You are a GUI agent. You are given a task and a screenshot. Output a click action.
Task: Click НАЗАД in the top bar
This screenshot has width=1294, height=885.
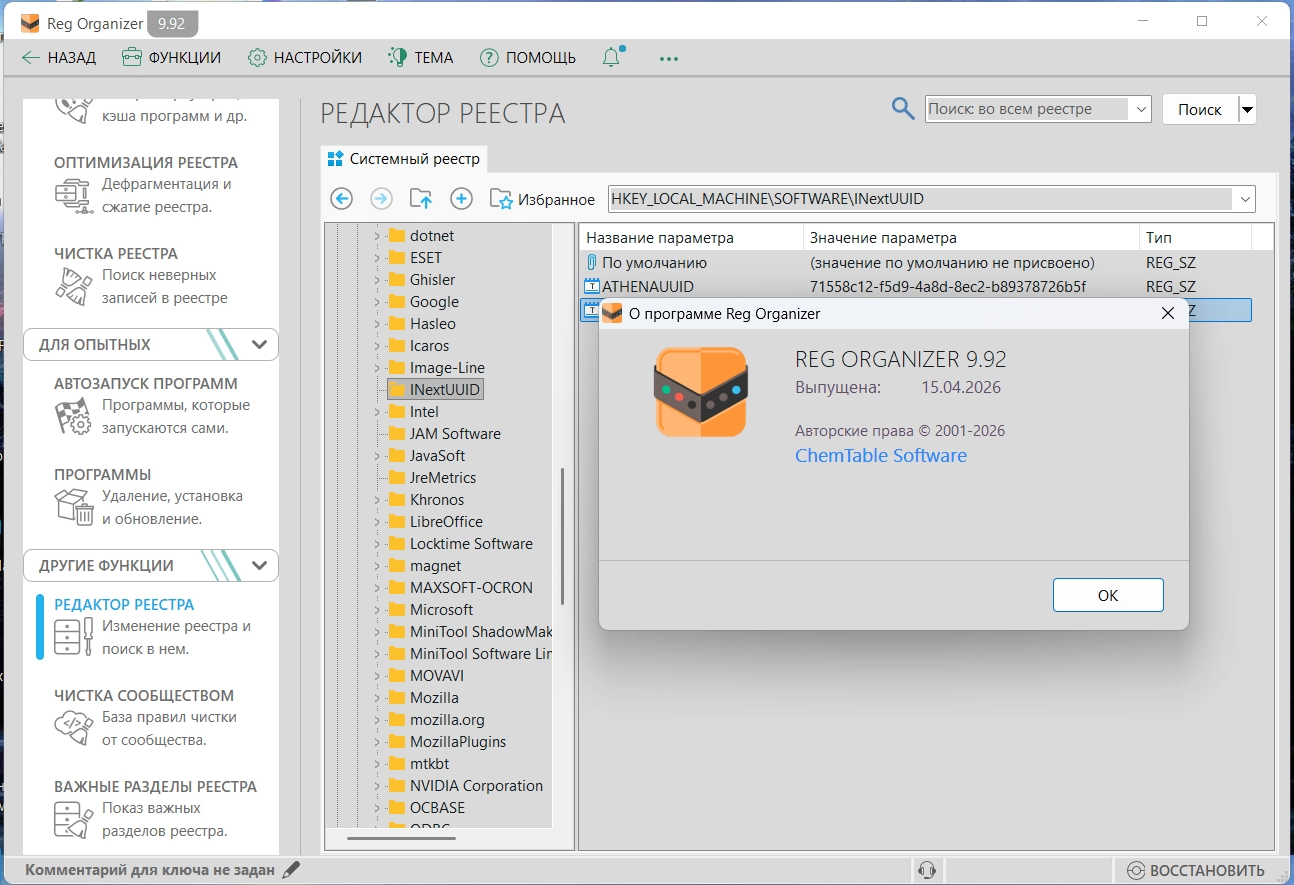click(59, 58)
